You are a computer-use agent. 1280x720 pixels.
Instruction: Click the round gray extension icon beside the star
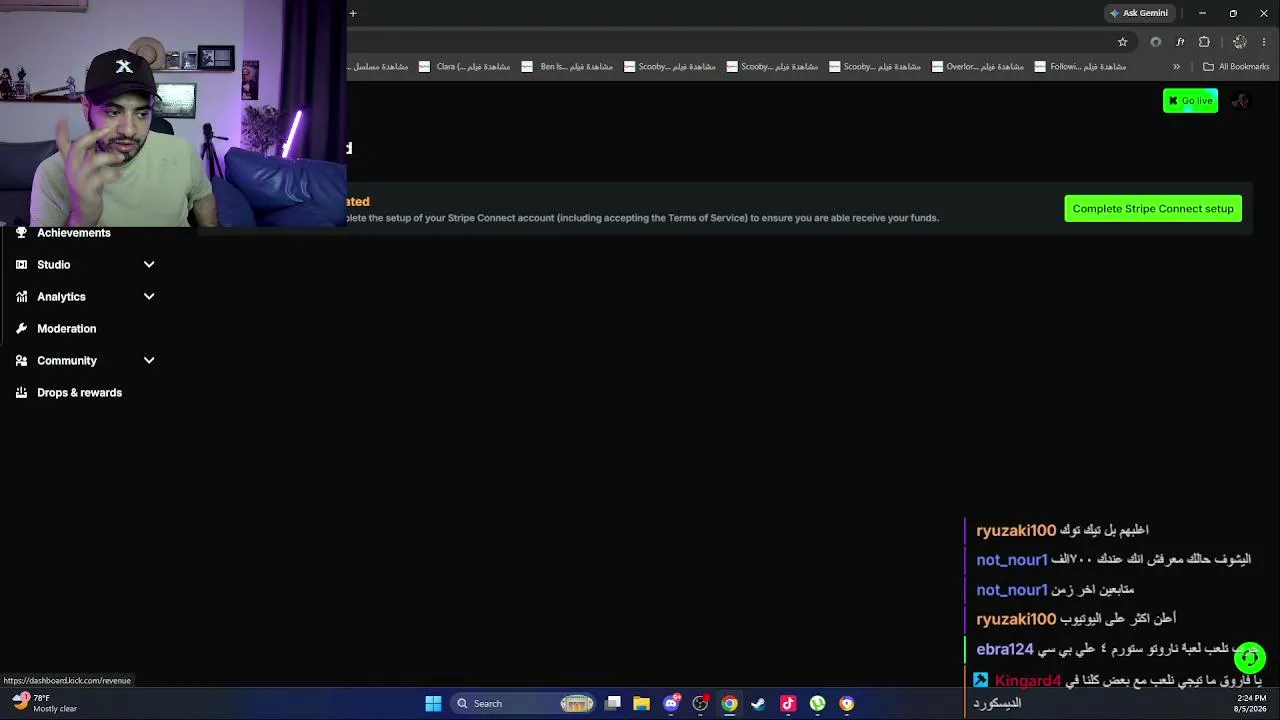pyautogui.click(x=1156, y=42)
